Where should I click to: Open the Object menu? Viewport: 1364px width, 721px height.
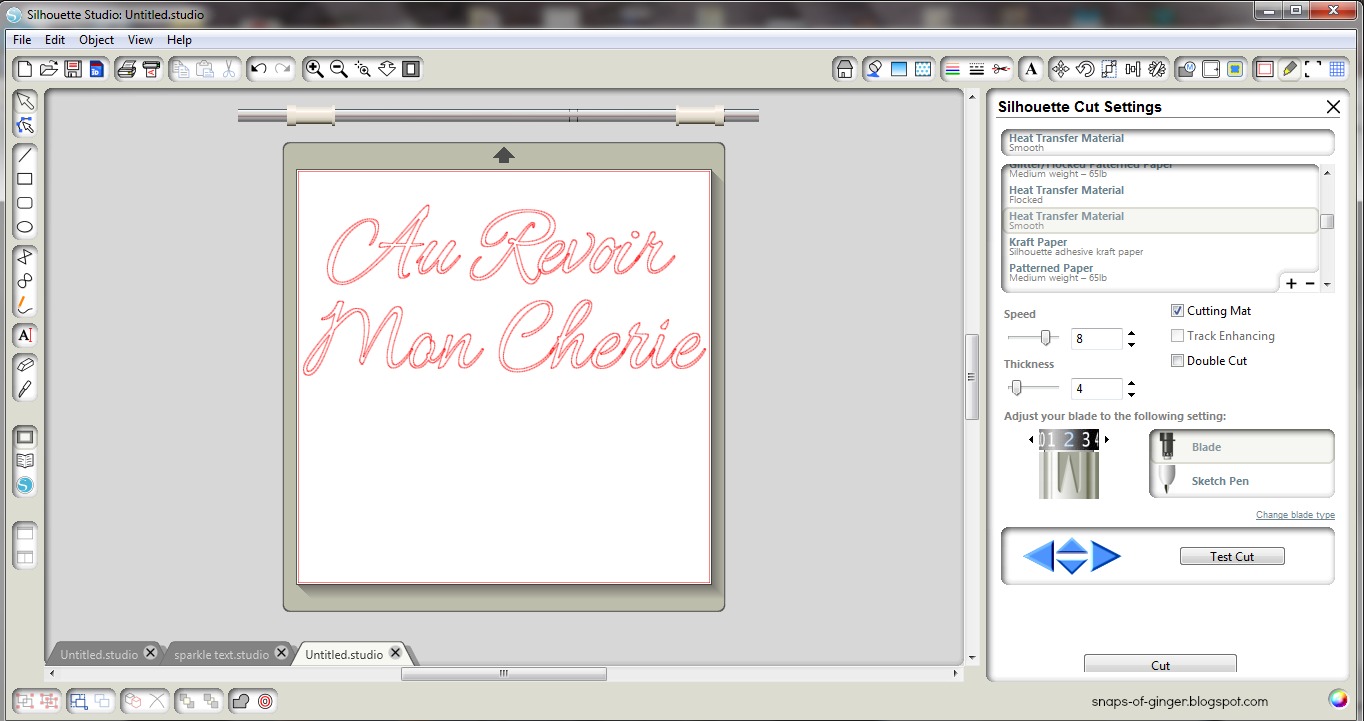click(97, 40)
